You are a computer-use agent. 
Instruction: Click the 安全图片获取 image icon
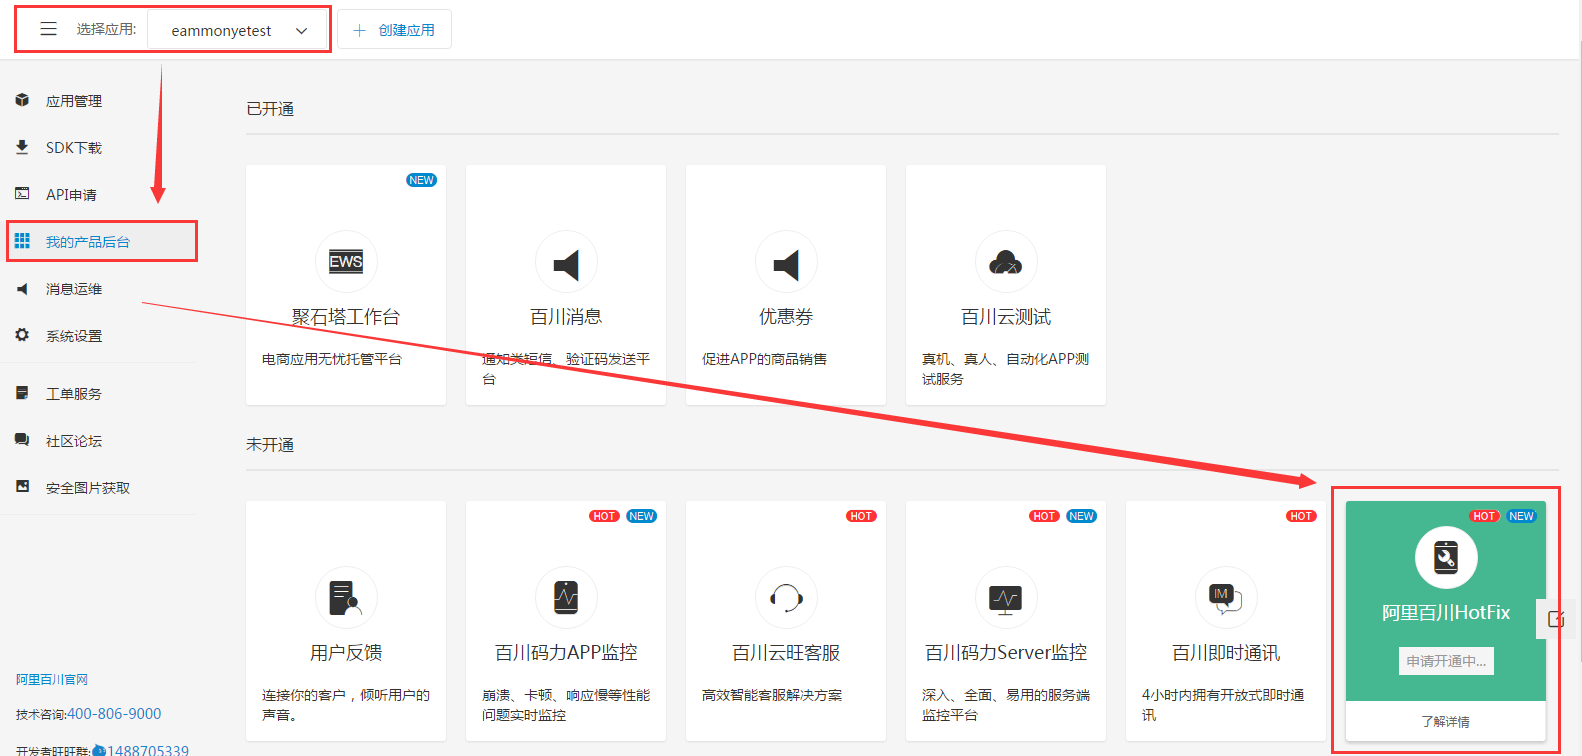22,487
